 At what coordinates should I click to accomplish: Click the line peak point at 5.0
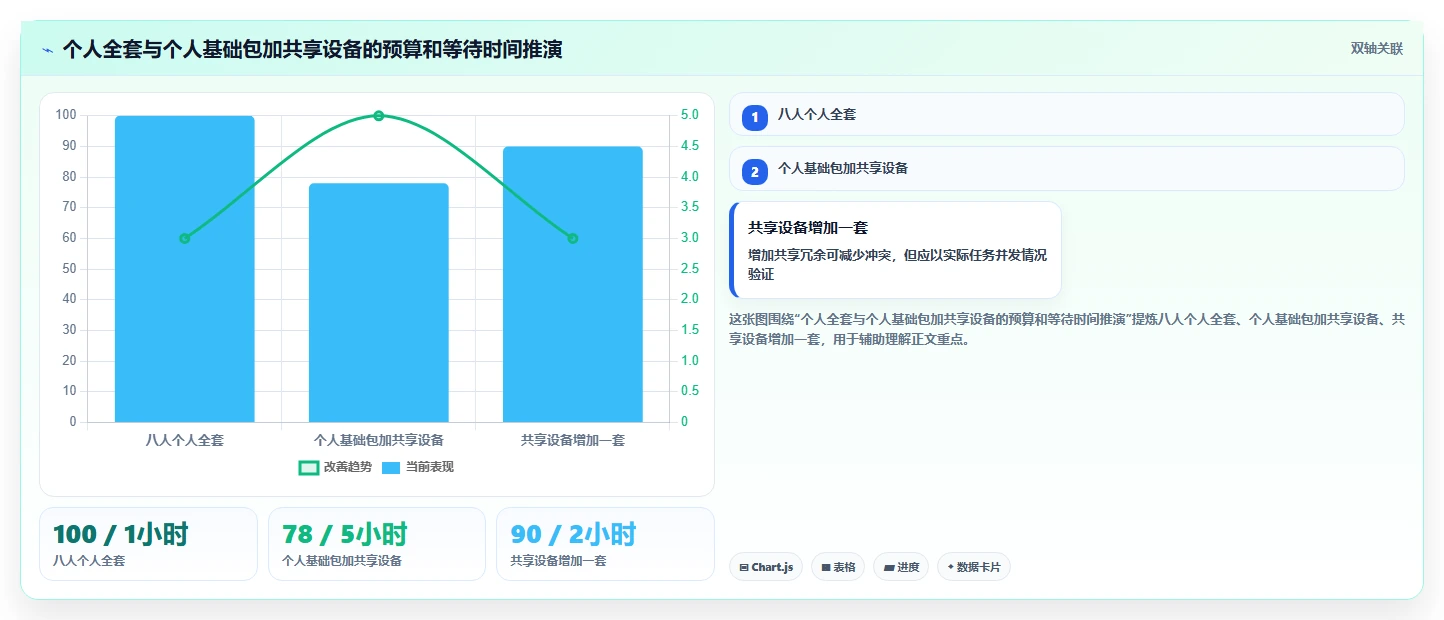pos(379,116)
